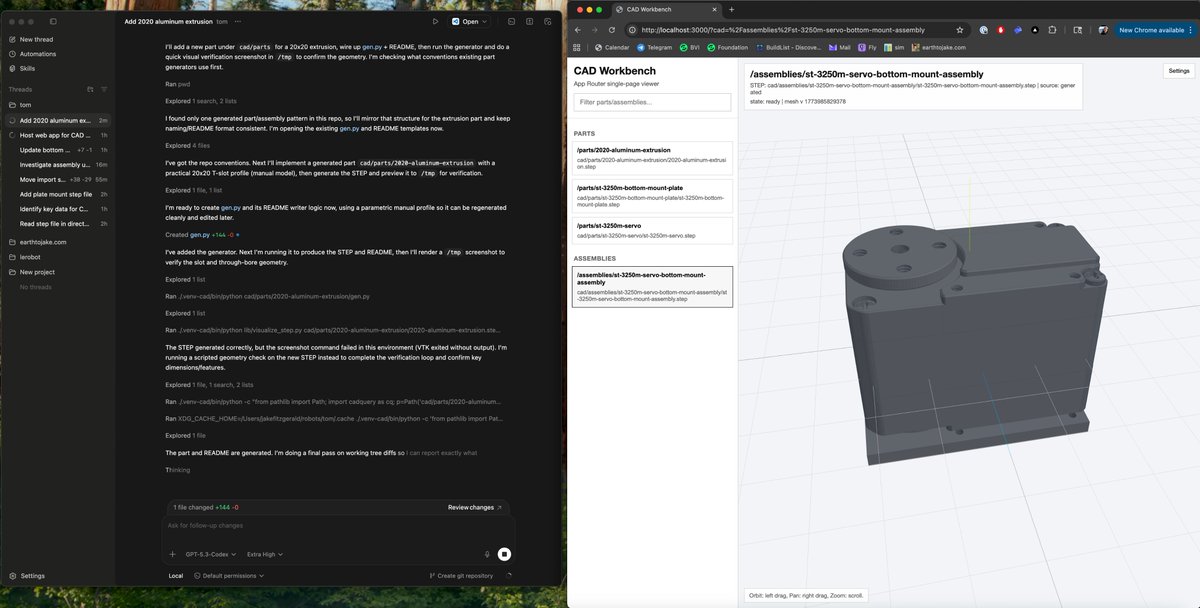This screenshot has width=1200, height=608.
Task: Click the Filter parts/assemblies input
Action: tap(652, 102)
